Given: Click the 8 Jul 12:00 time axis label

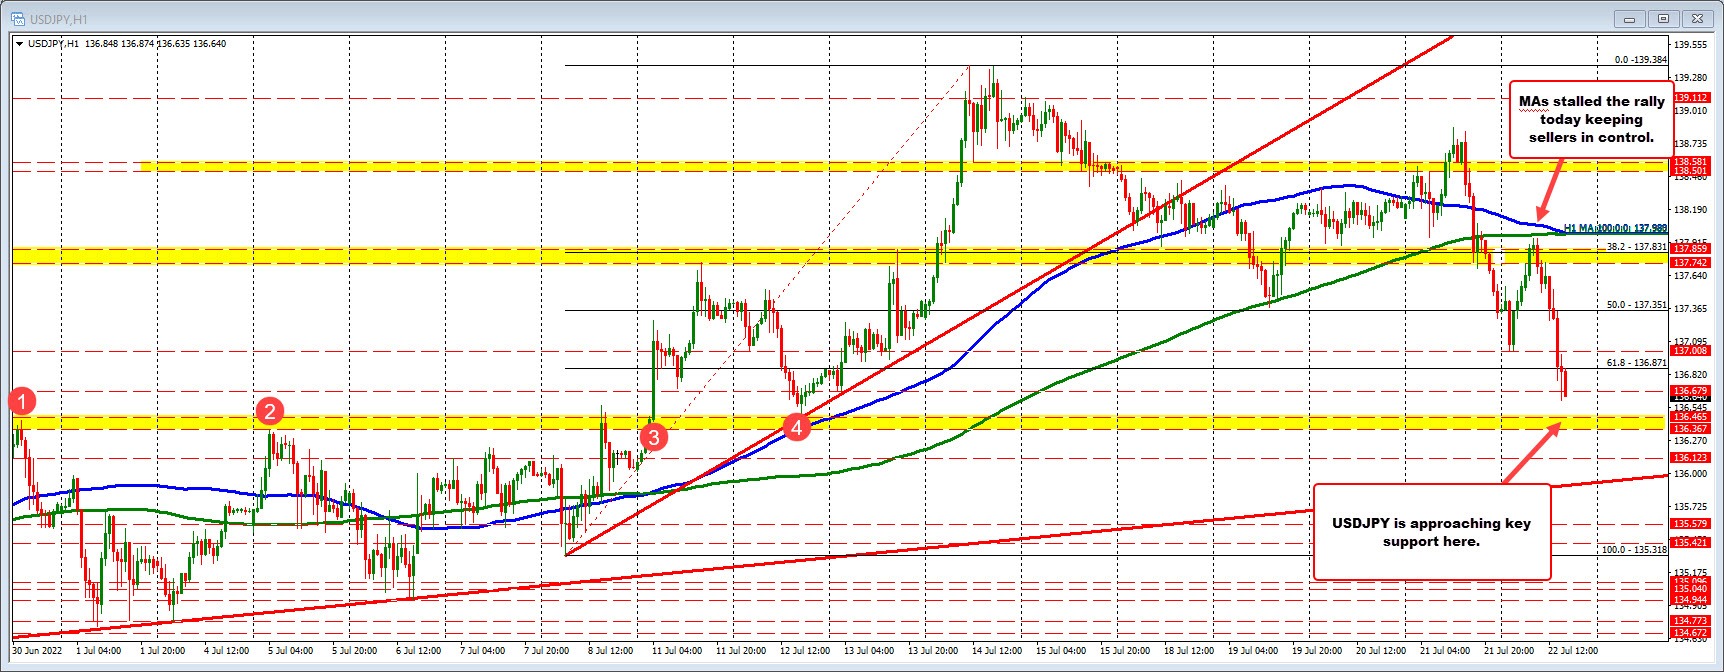Looking at the screenshot, I should [x=610, y=650].
